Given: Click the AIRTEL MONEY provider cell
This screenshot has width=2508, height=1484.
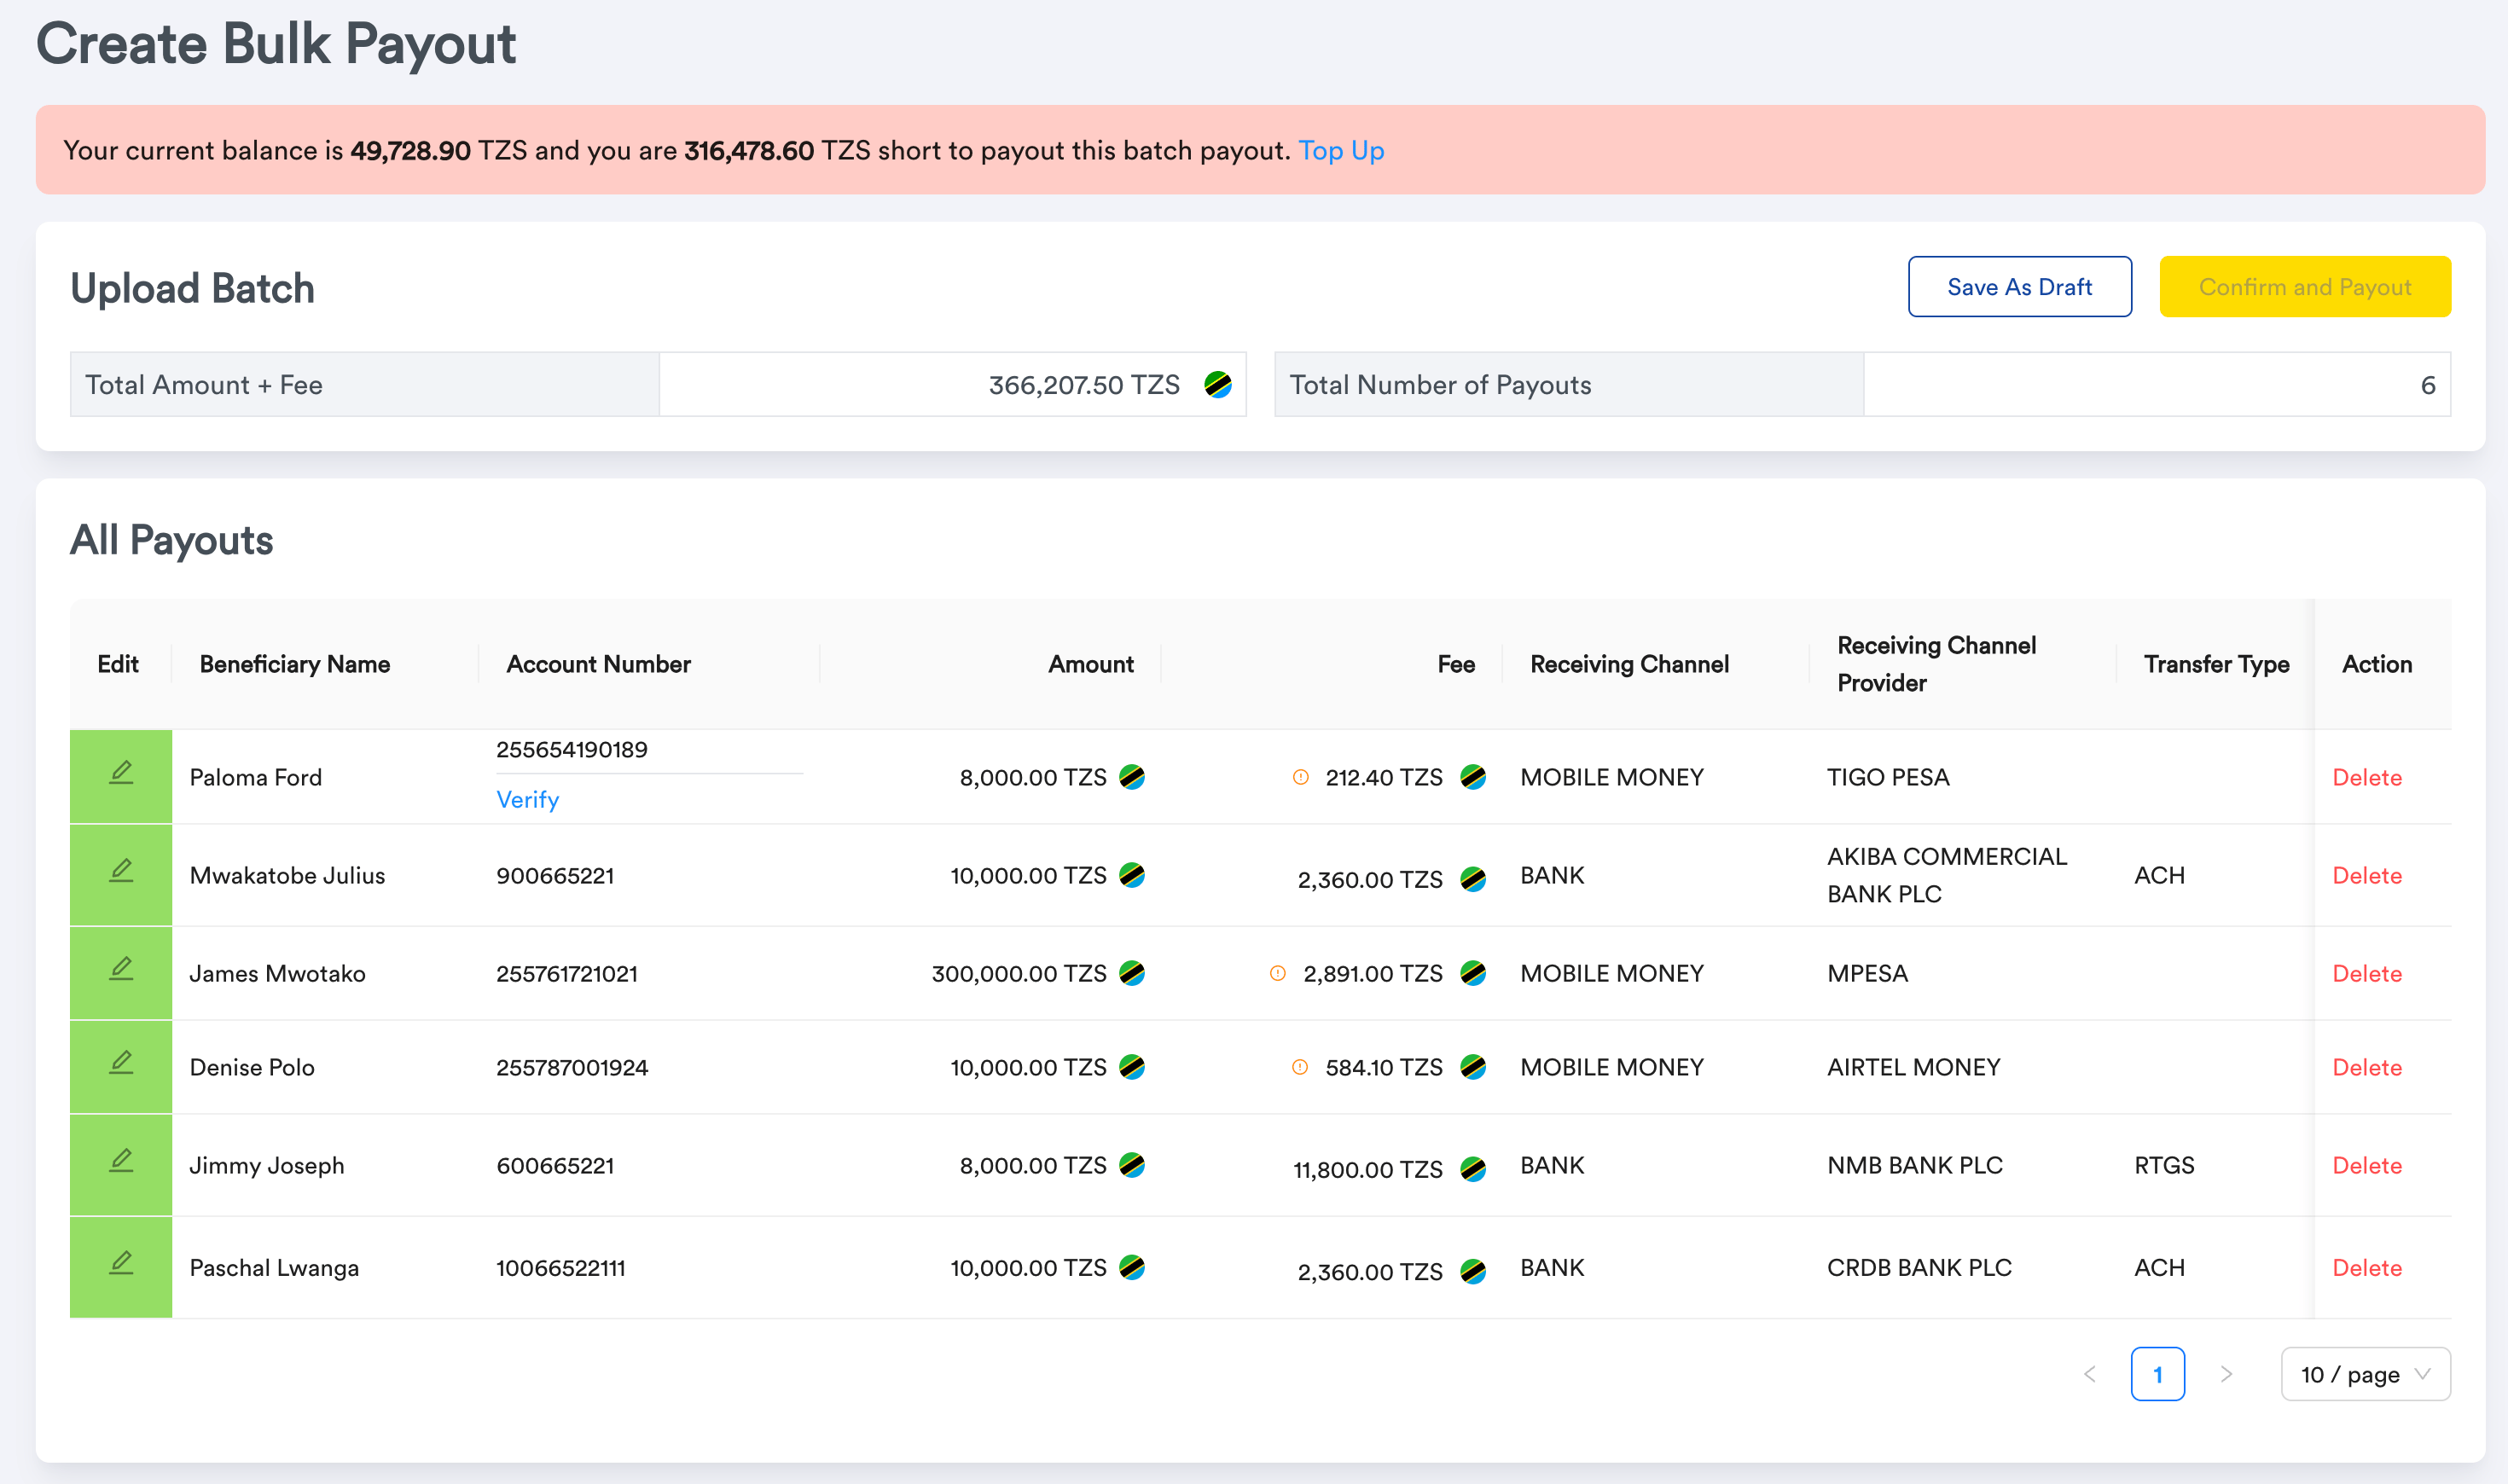Looking at the screenshot, I should coord(1913,1067).
